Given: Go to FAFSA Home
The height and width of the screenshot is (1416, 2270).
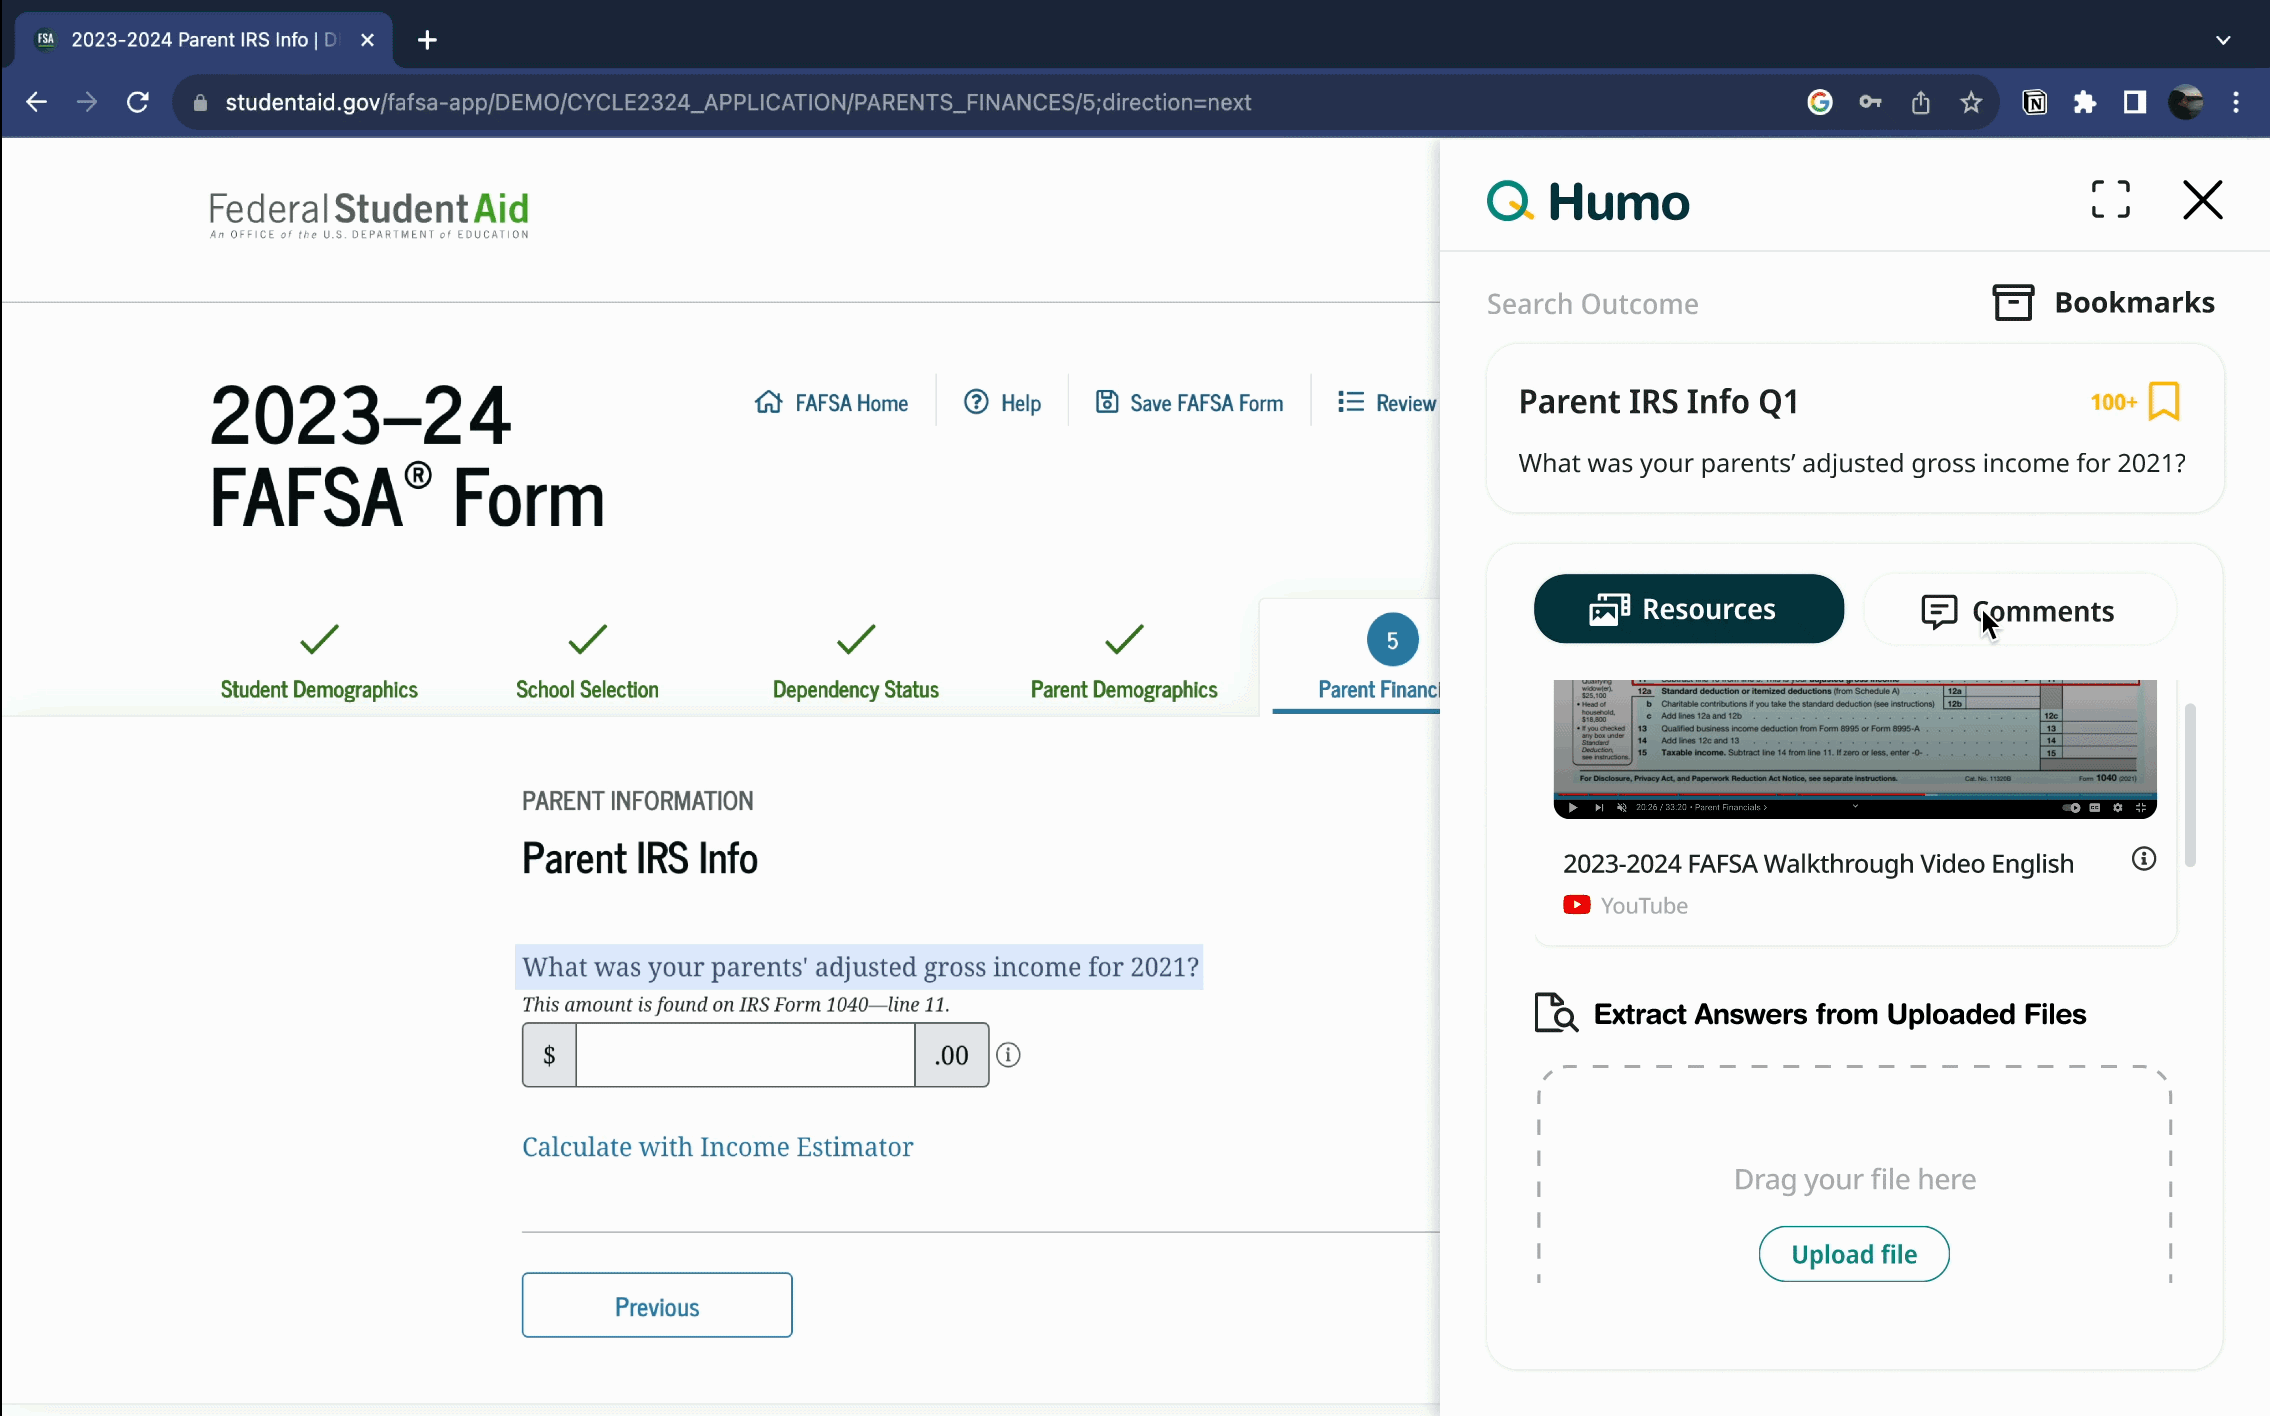Looking at the screenshot, I should point(831,403).
